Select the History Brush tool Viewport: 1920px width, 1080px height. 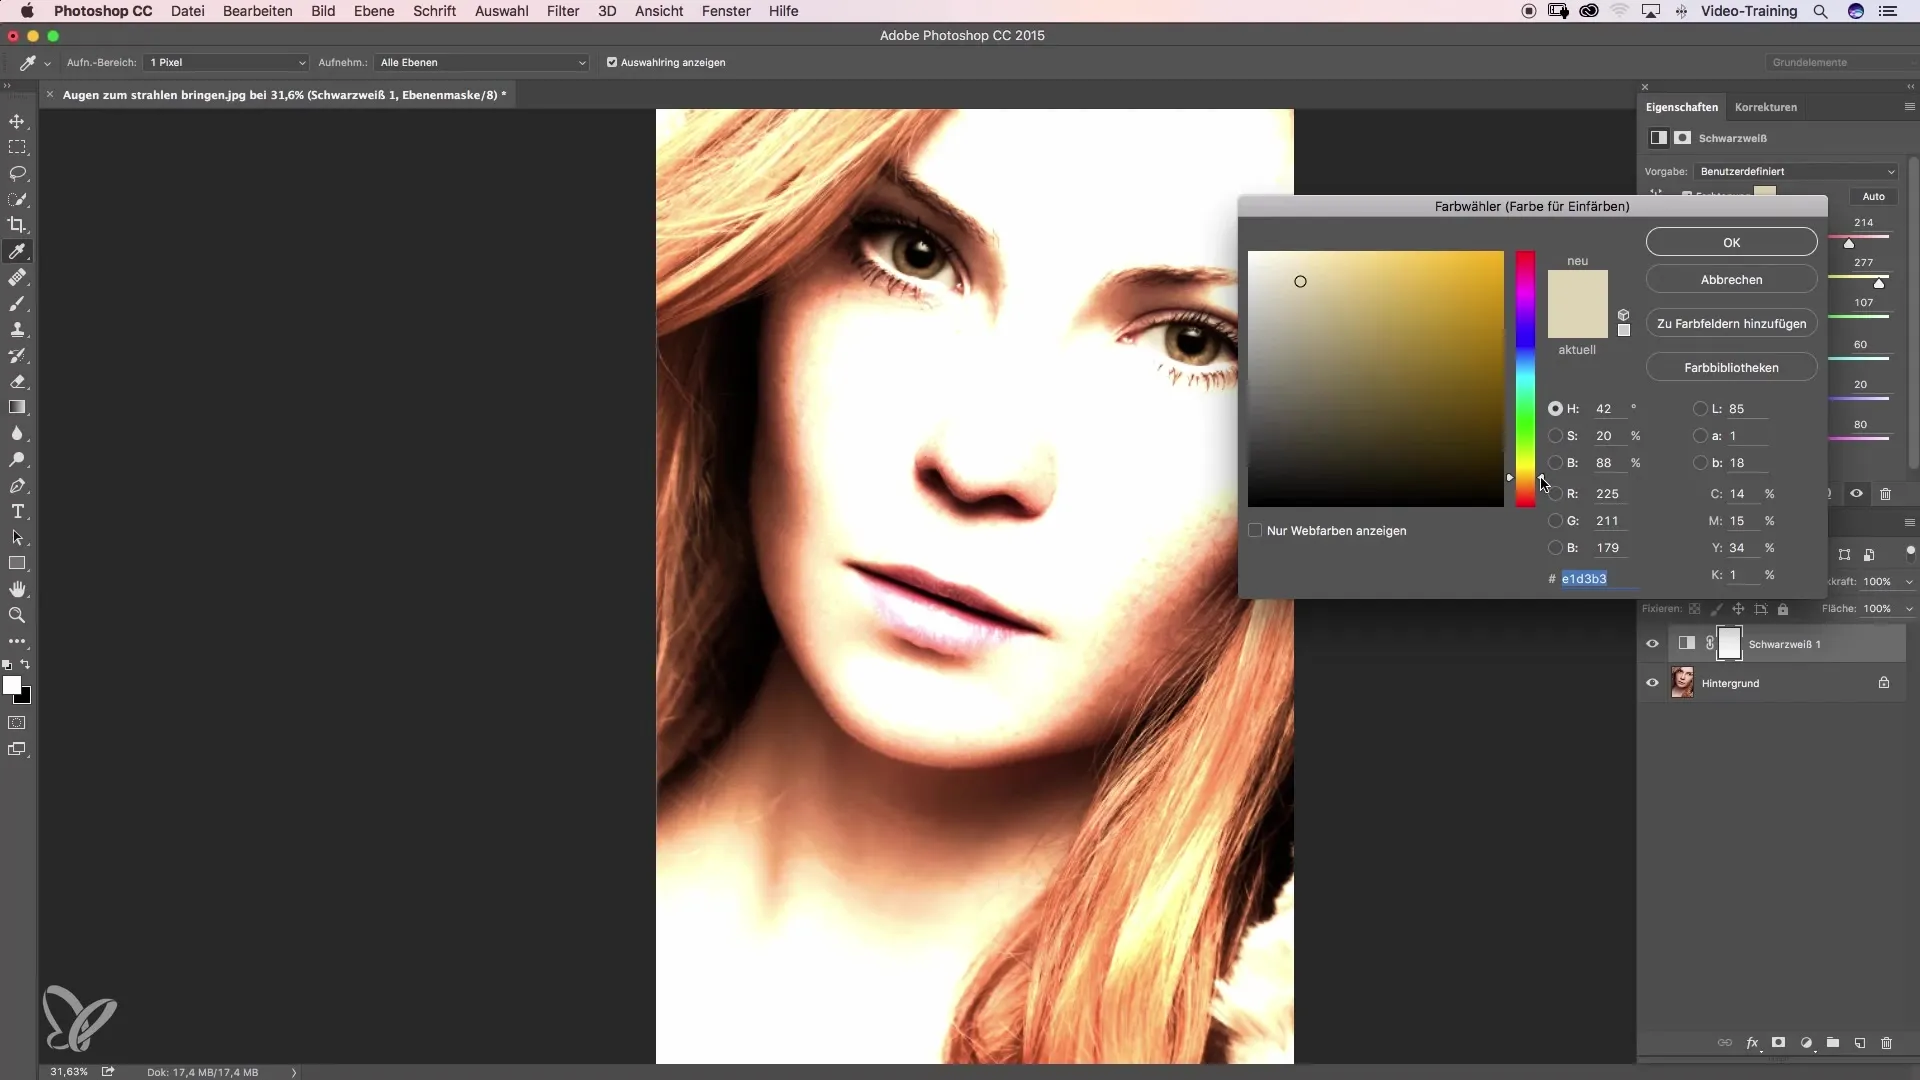click(17, 355)
